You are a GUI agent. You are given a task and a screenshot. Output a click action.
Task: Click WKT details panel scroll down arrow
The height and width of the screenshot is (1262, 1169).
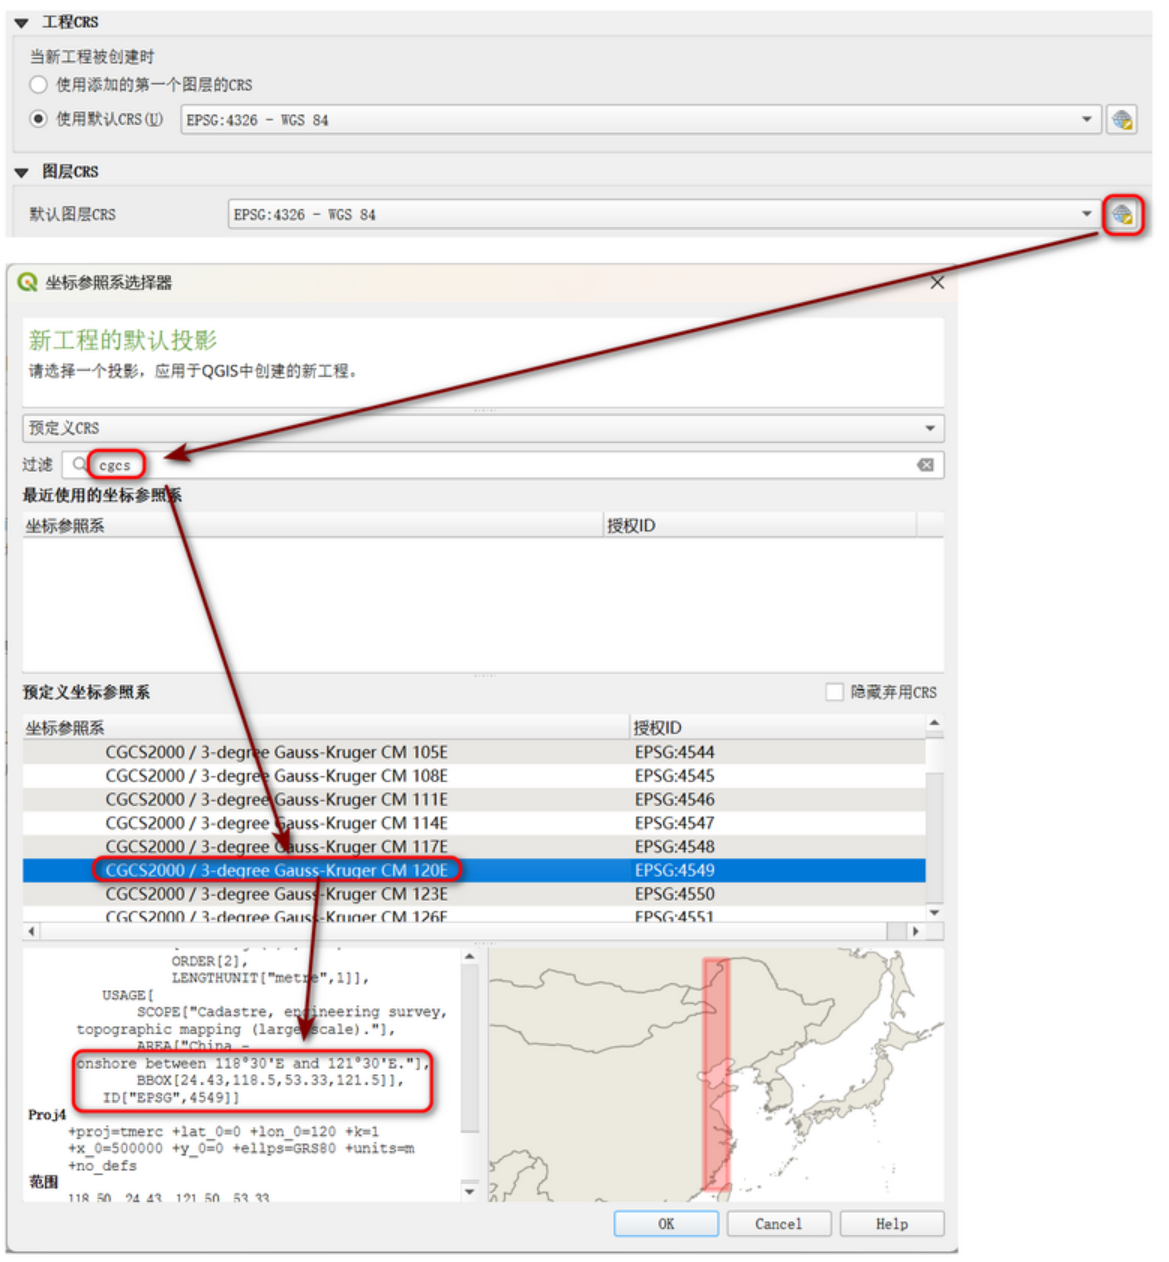click(469, 1192)
